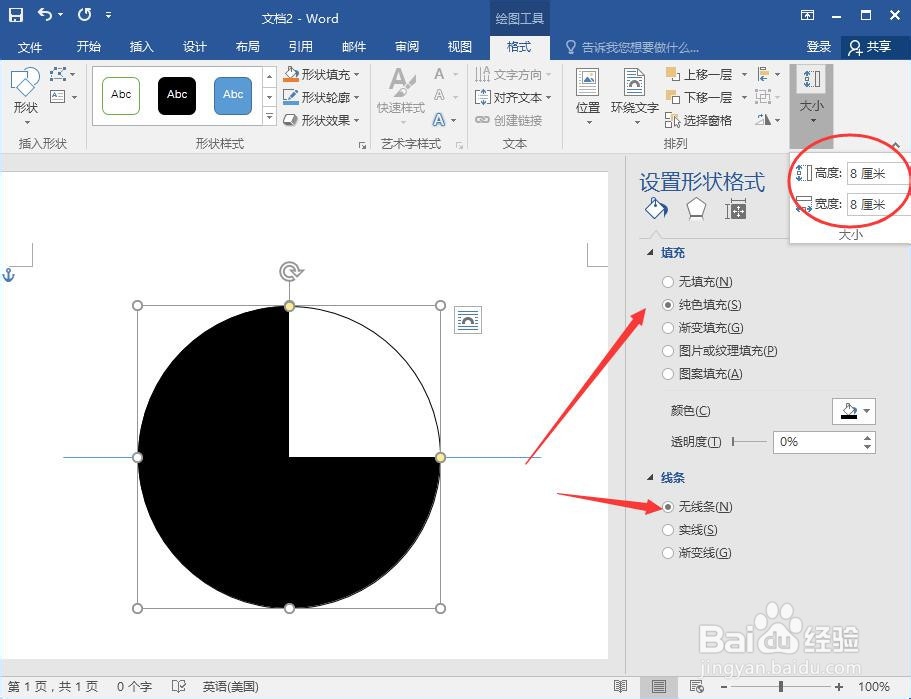Click the 登录 sign-in link
The height and width of the screenshot is (699, 911).
(x=818, y=46)
